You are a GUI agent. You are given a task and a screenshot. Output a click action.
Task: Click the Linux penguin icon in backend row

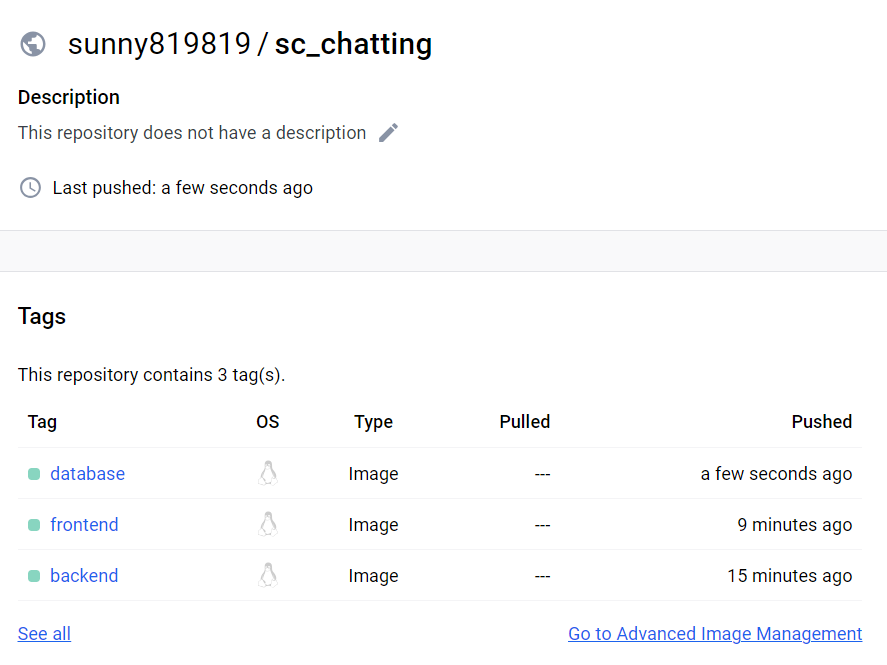coord(268,575)
